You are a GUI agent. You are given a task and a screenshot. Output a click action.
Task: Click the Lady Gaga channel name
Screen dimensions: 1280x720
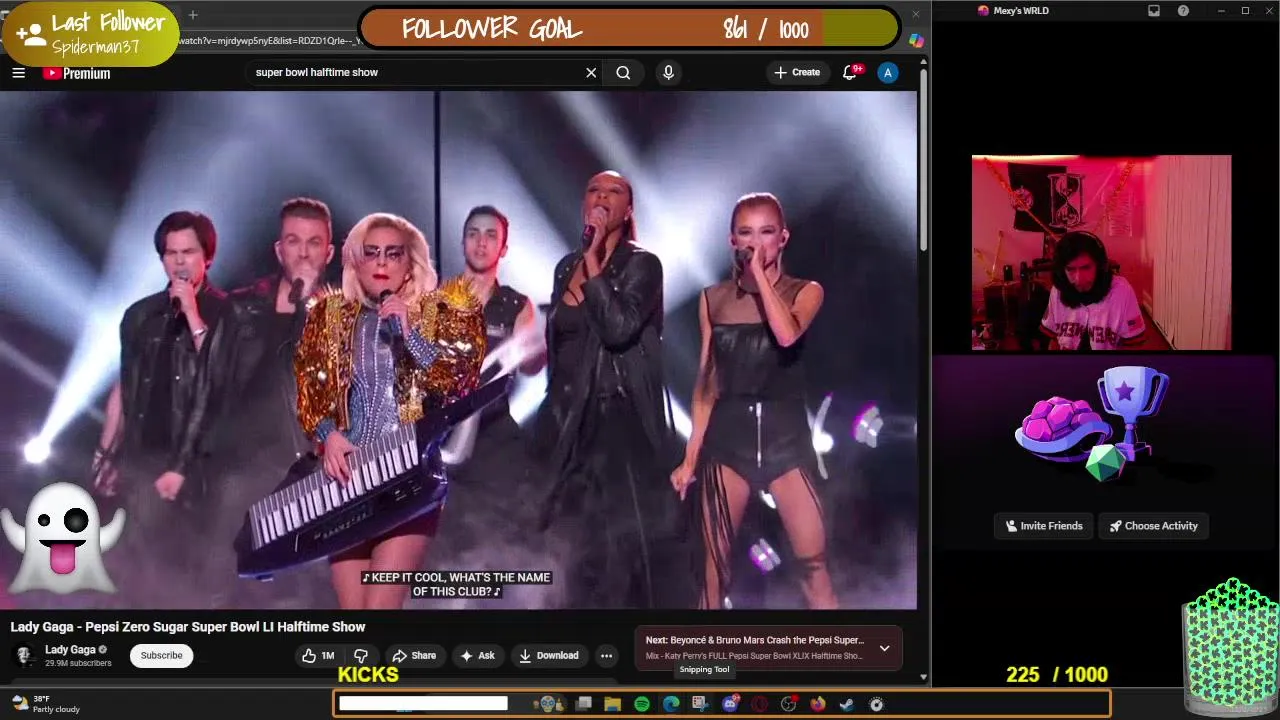[x=70, y=650]
